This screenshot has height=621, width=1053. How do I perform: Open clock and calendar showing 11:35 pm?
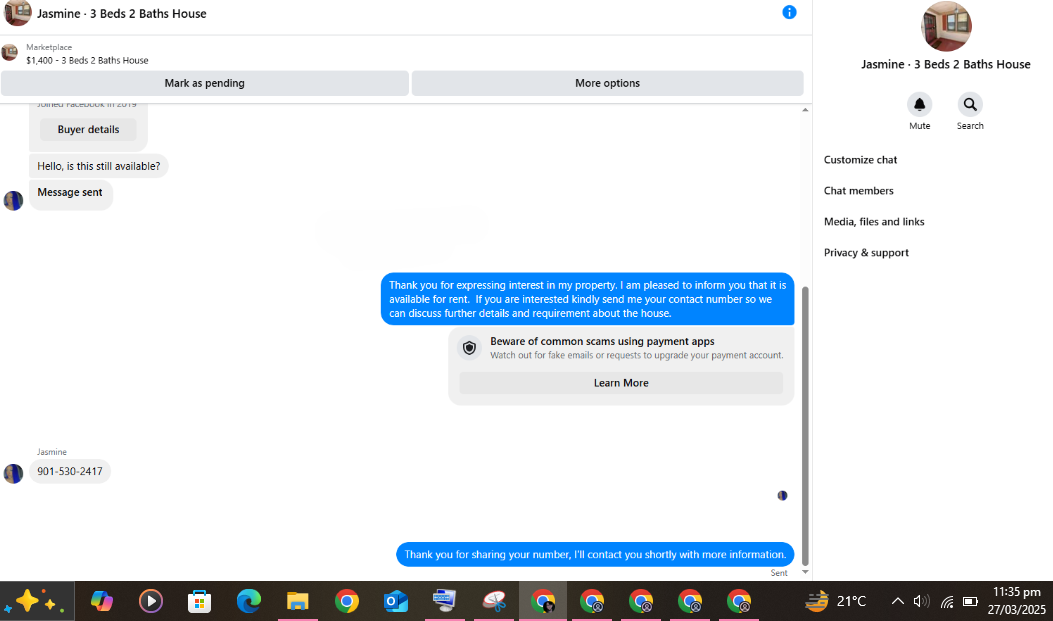point(1016,601)
